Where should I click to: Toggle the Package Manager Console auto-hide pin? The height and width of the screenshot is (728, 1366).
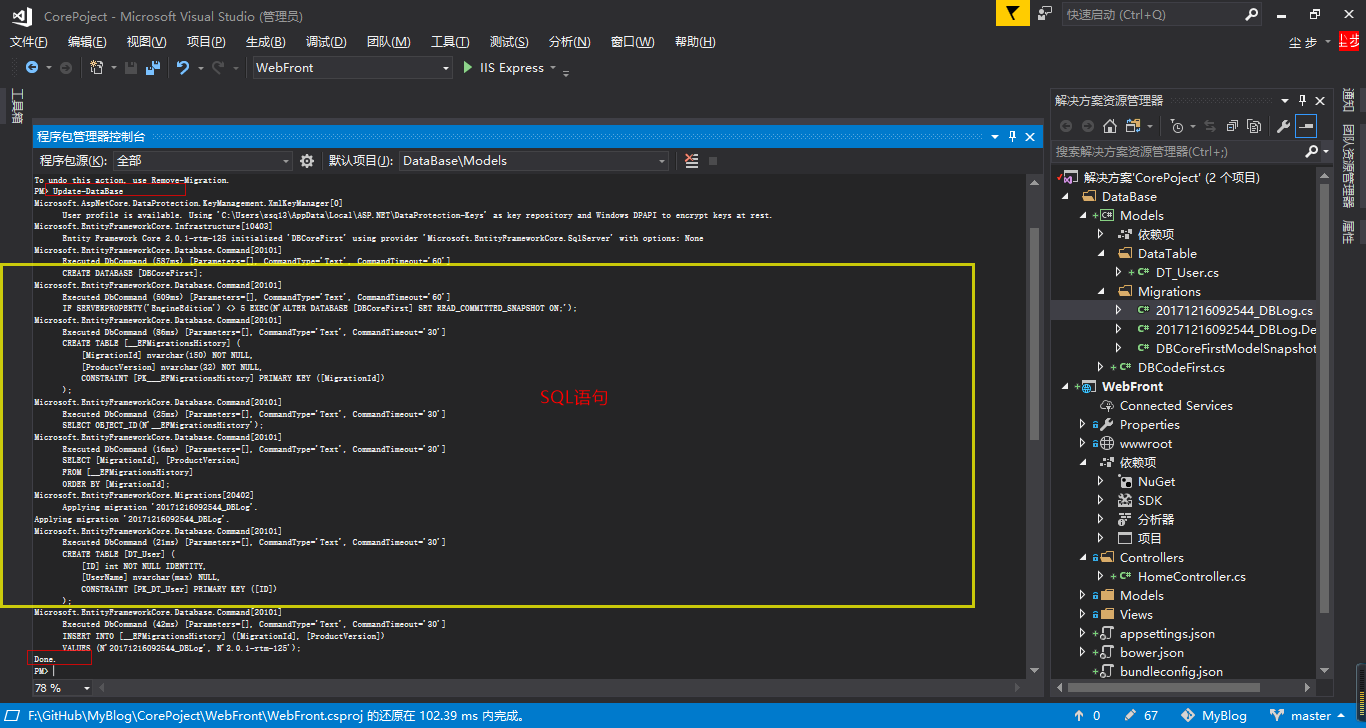tap(1012, 136)
